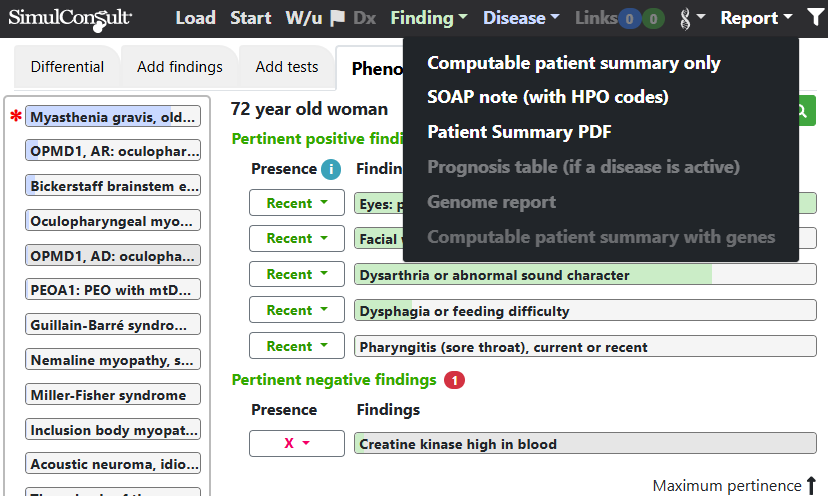Click the green search magnifier button
This screenshot has height=496, width=828.
(x=804, y=110)
